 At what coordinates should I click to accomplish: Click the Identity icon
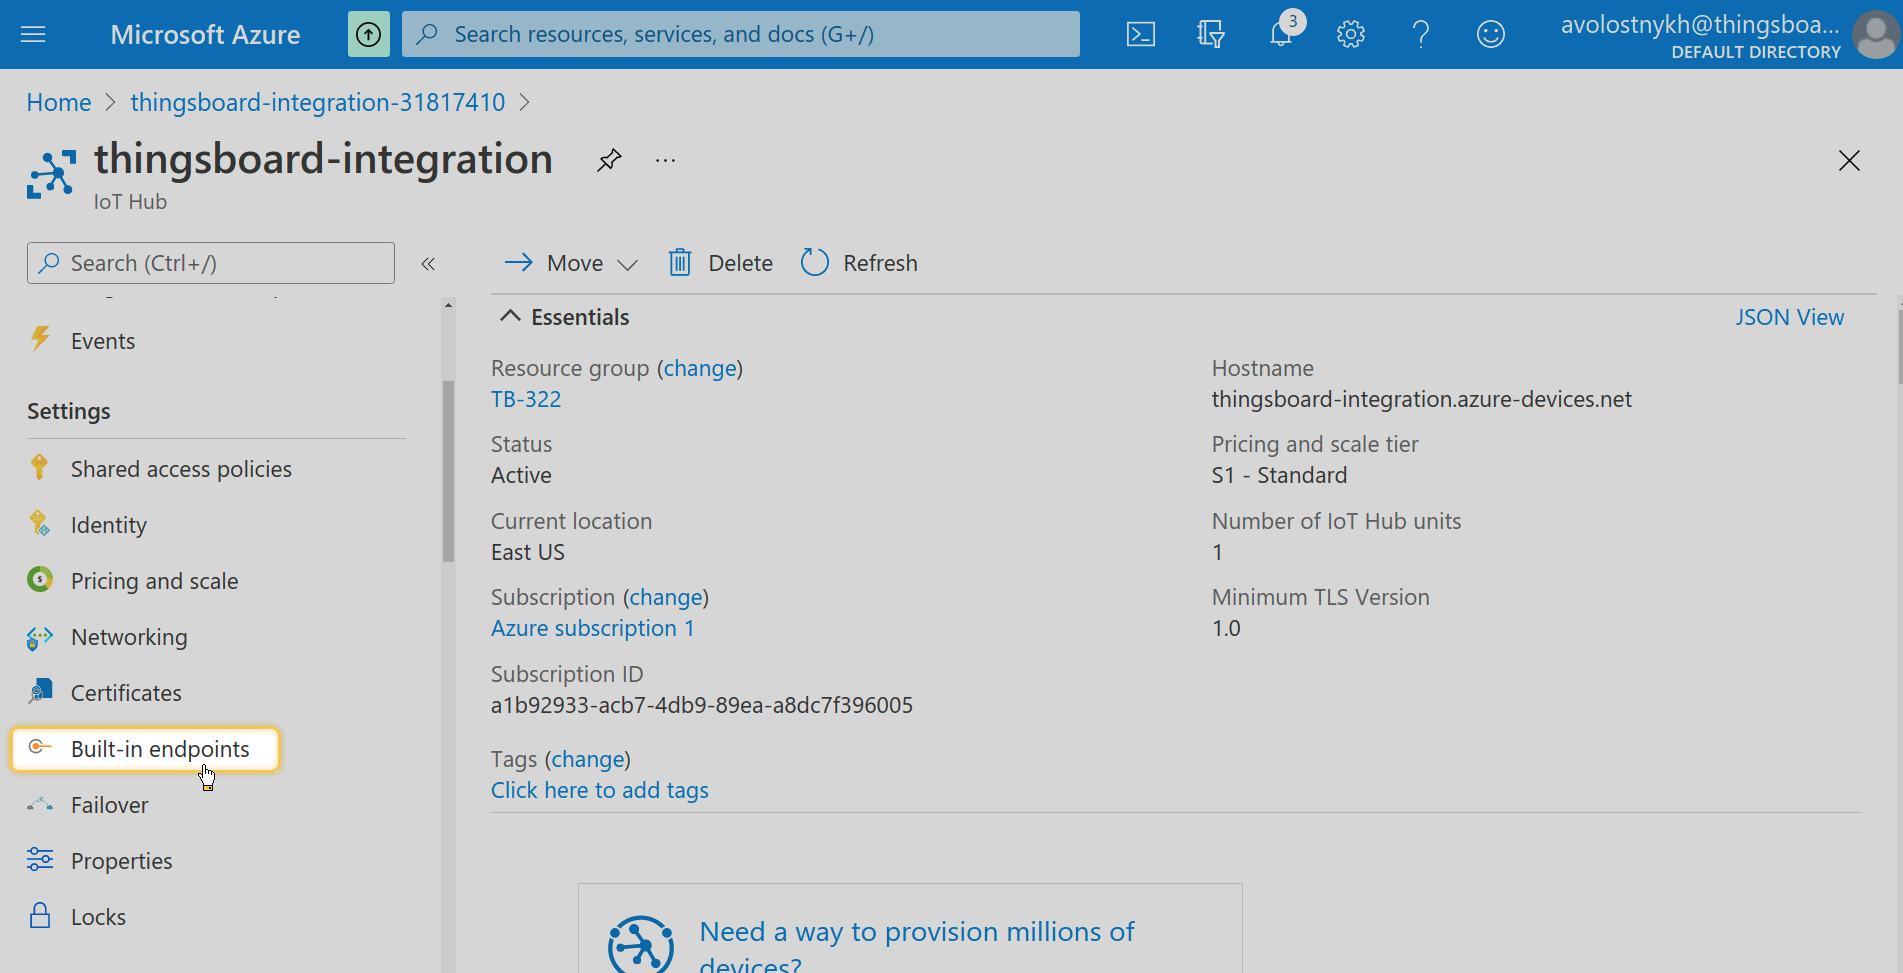[39, 523]
